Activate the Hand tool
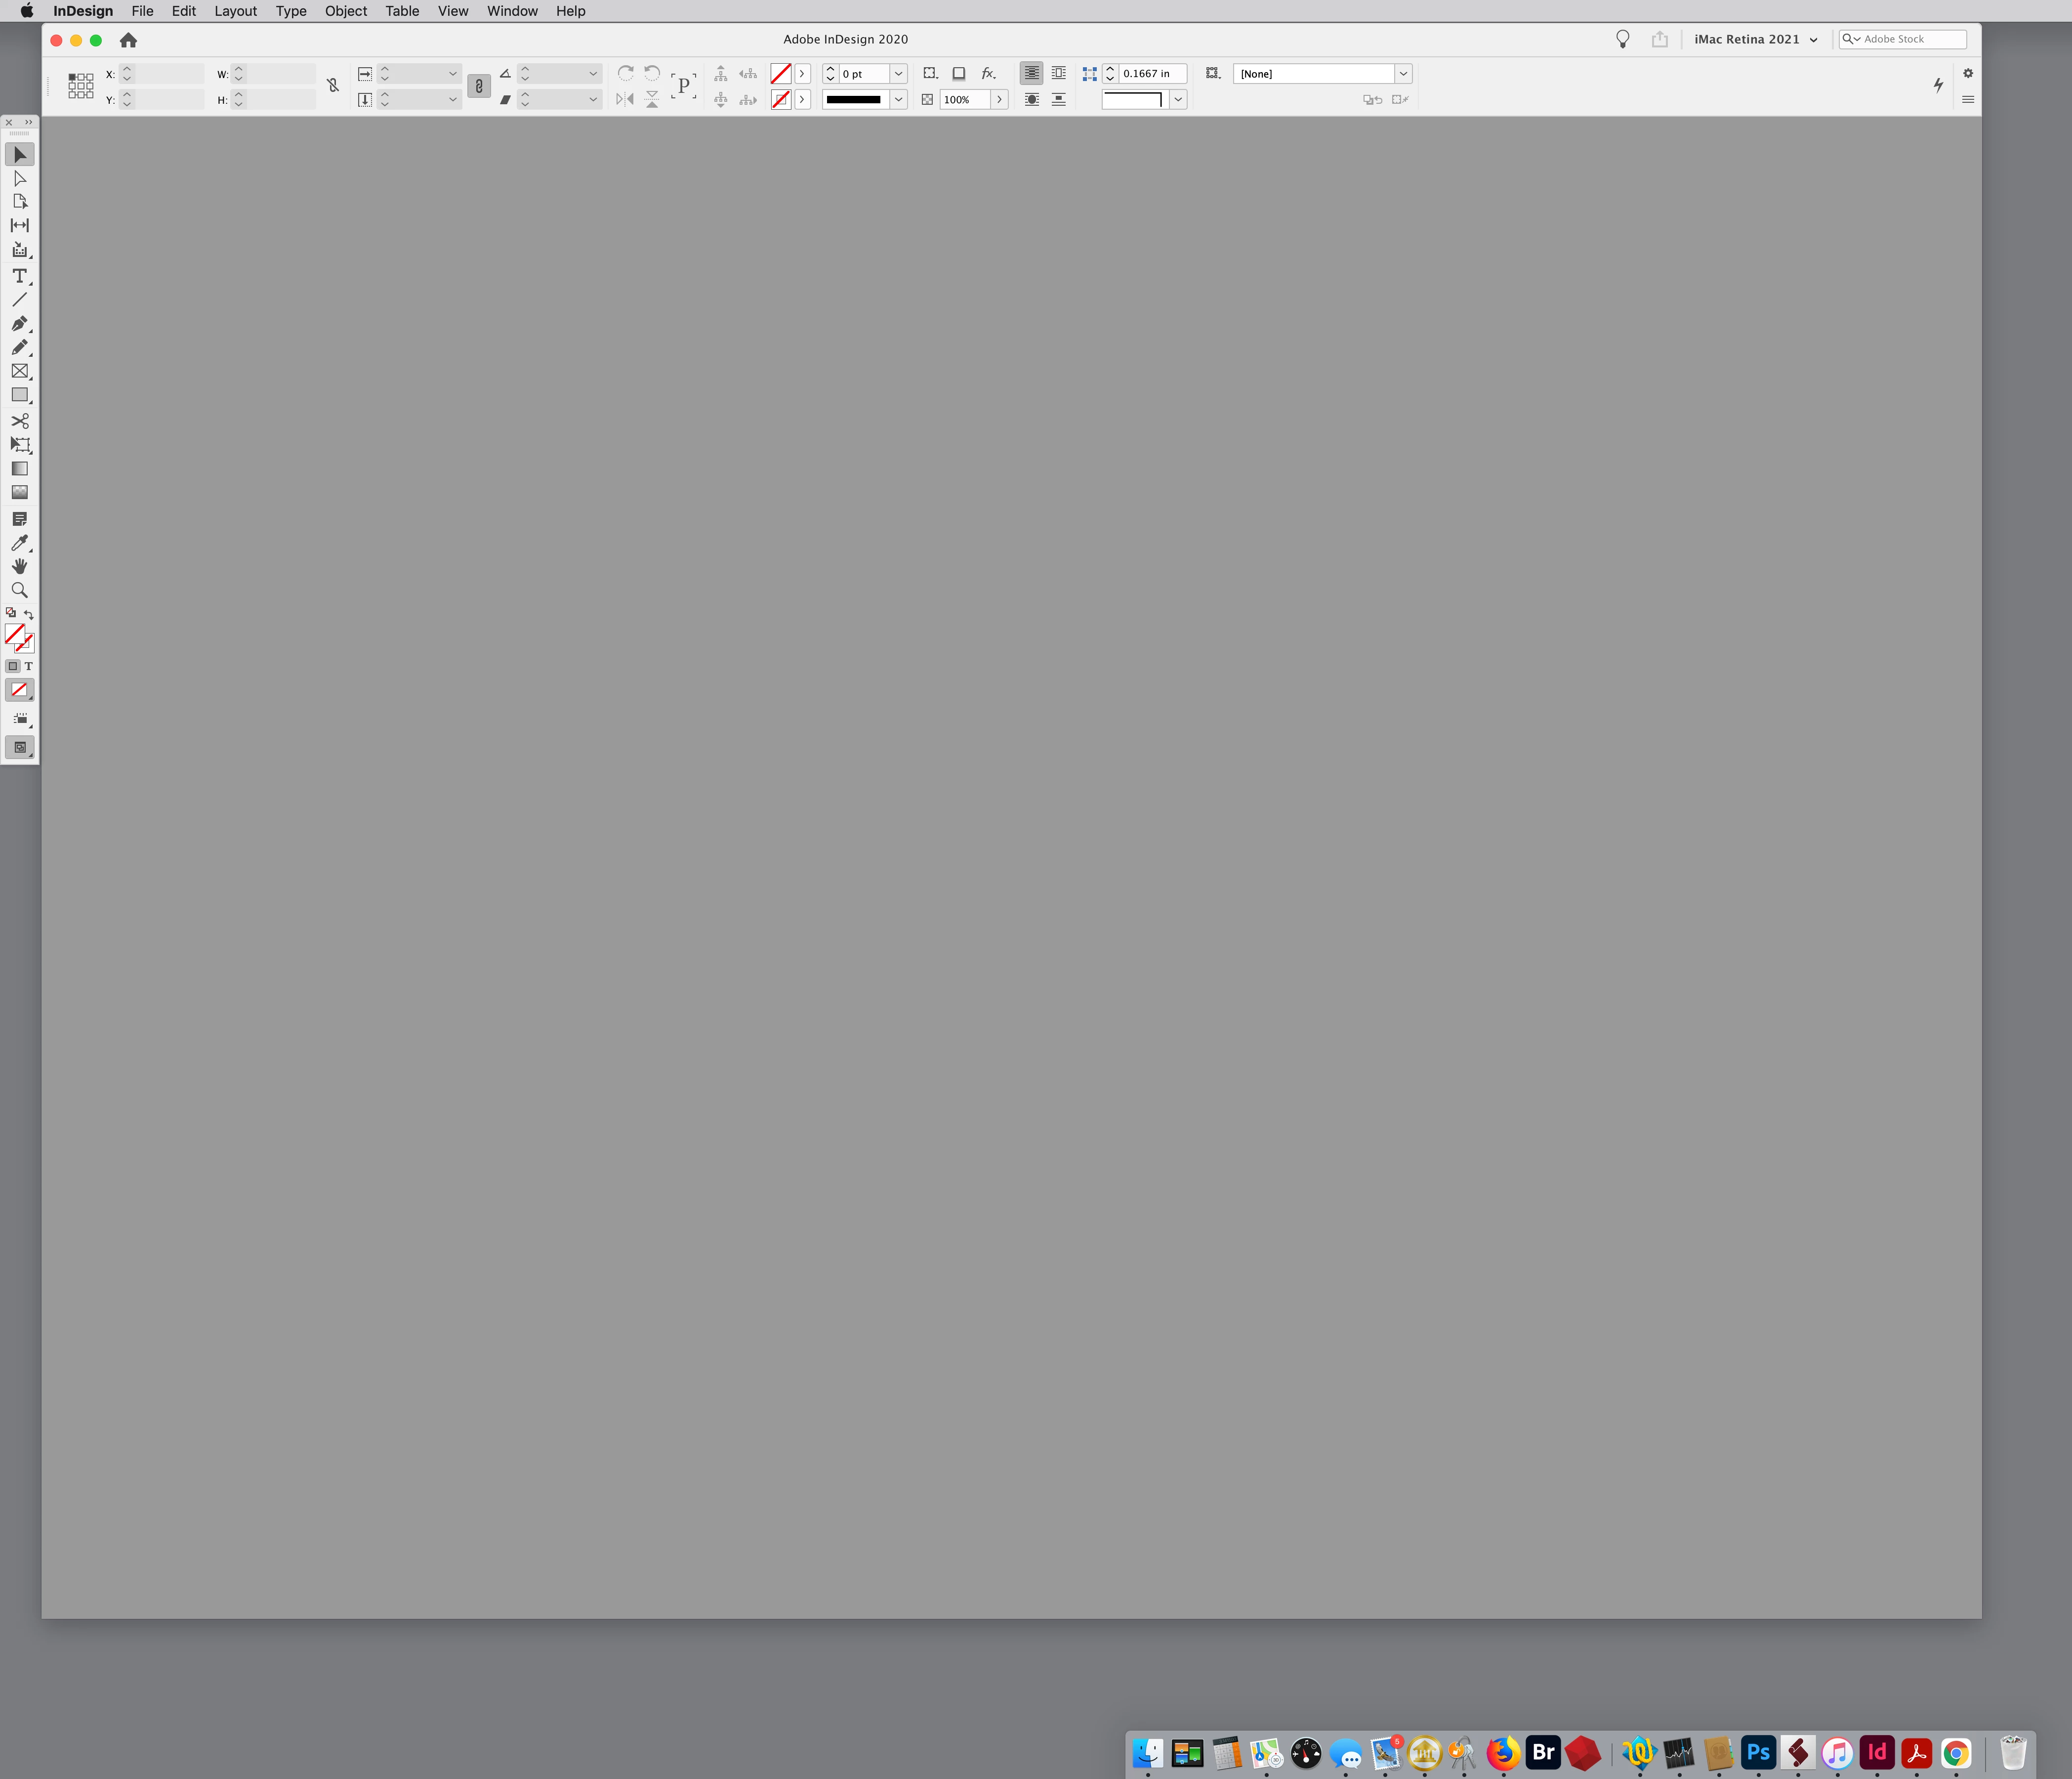This screenshot has height=1779, width=2072. (19, 566)
